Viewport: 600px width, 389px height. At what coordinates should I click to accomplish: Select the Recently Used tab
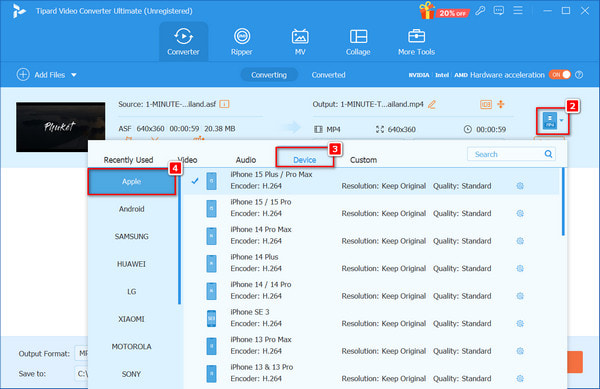click(128, 160)
